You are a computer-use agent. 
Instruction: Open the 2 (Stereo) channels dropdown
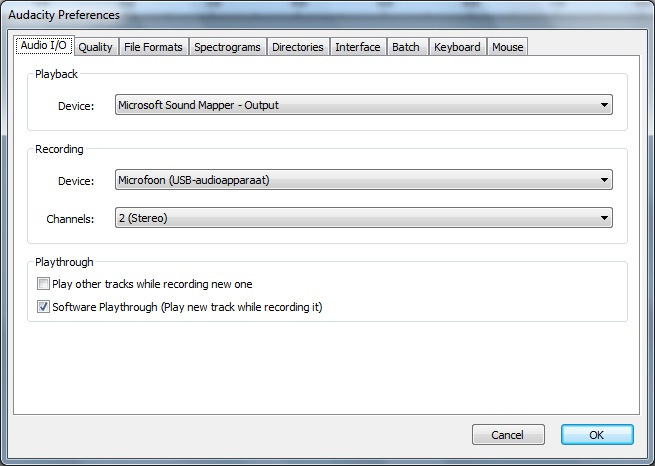364,218
